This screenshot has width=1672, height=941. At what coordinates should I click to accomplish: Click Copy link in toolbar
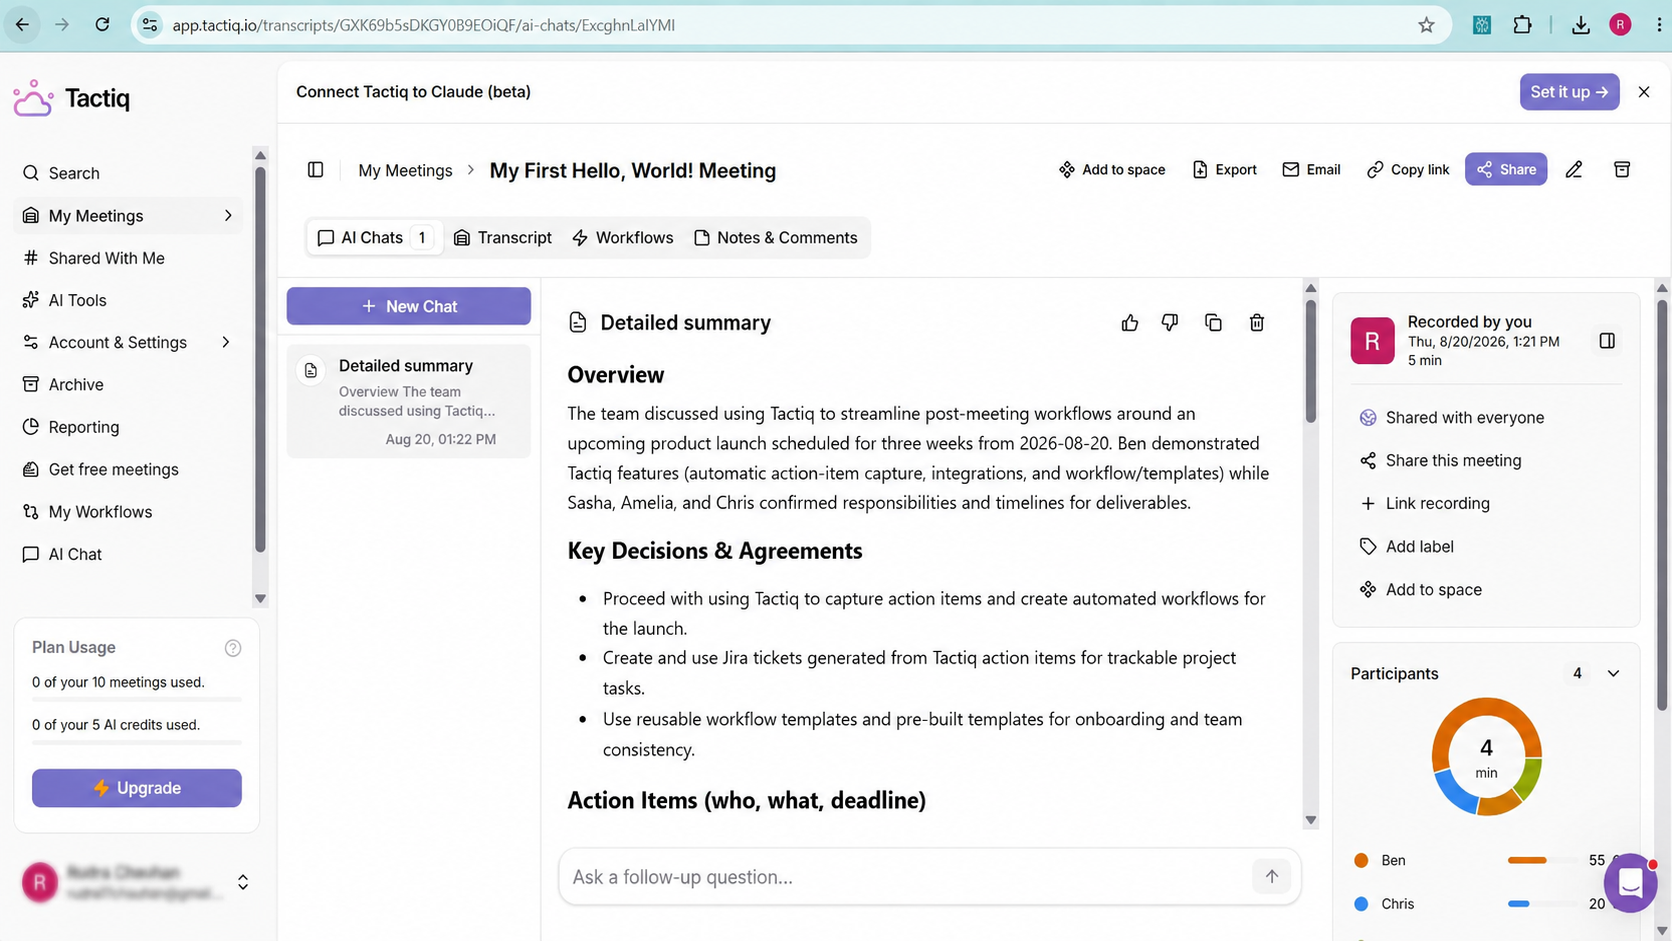1408,170
